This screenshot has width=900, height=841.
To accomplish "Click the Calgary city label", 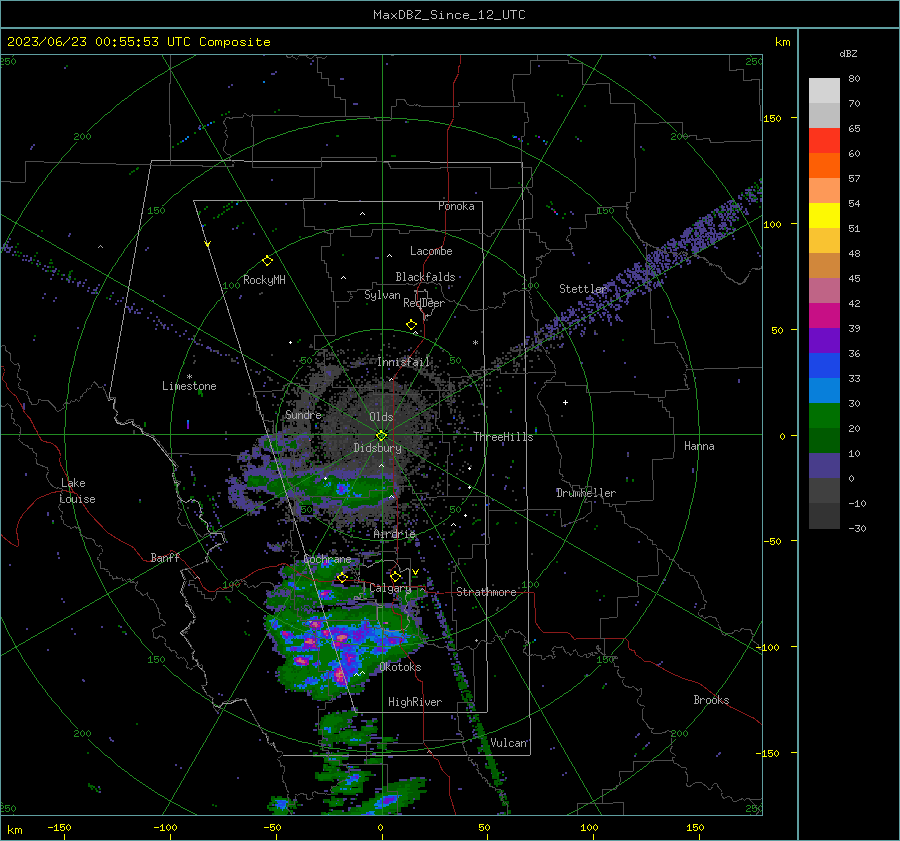I will pyautogui.click(x=390, y=588).
